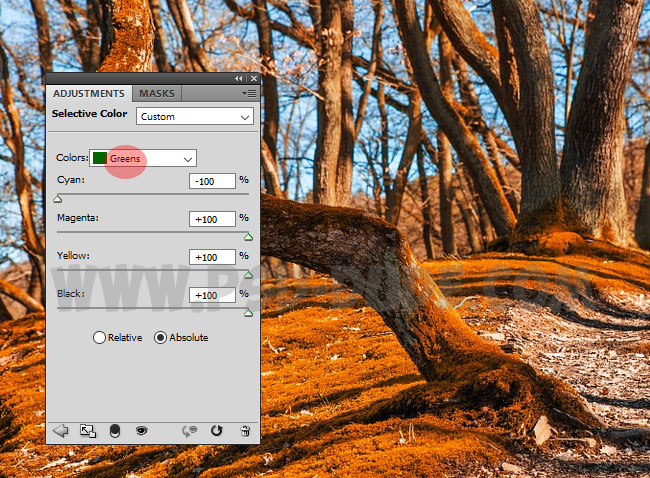
Task: Click the Yellow value input field
Action: click(211, 257)
